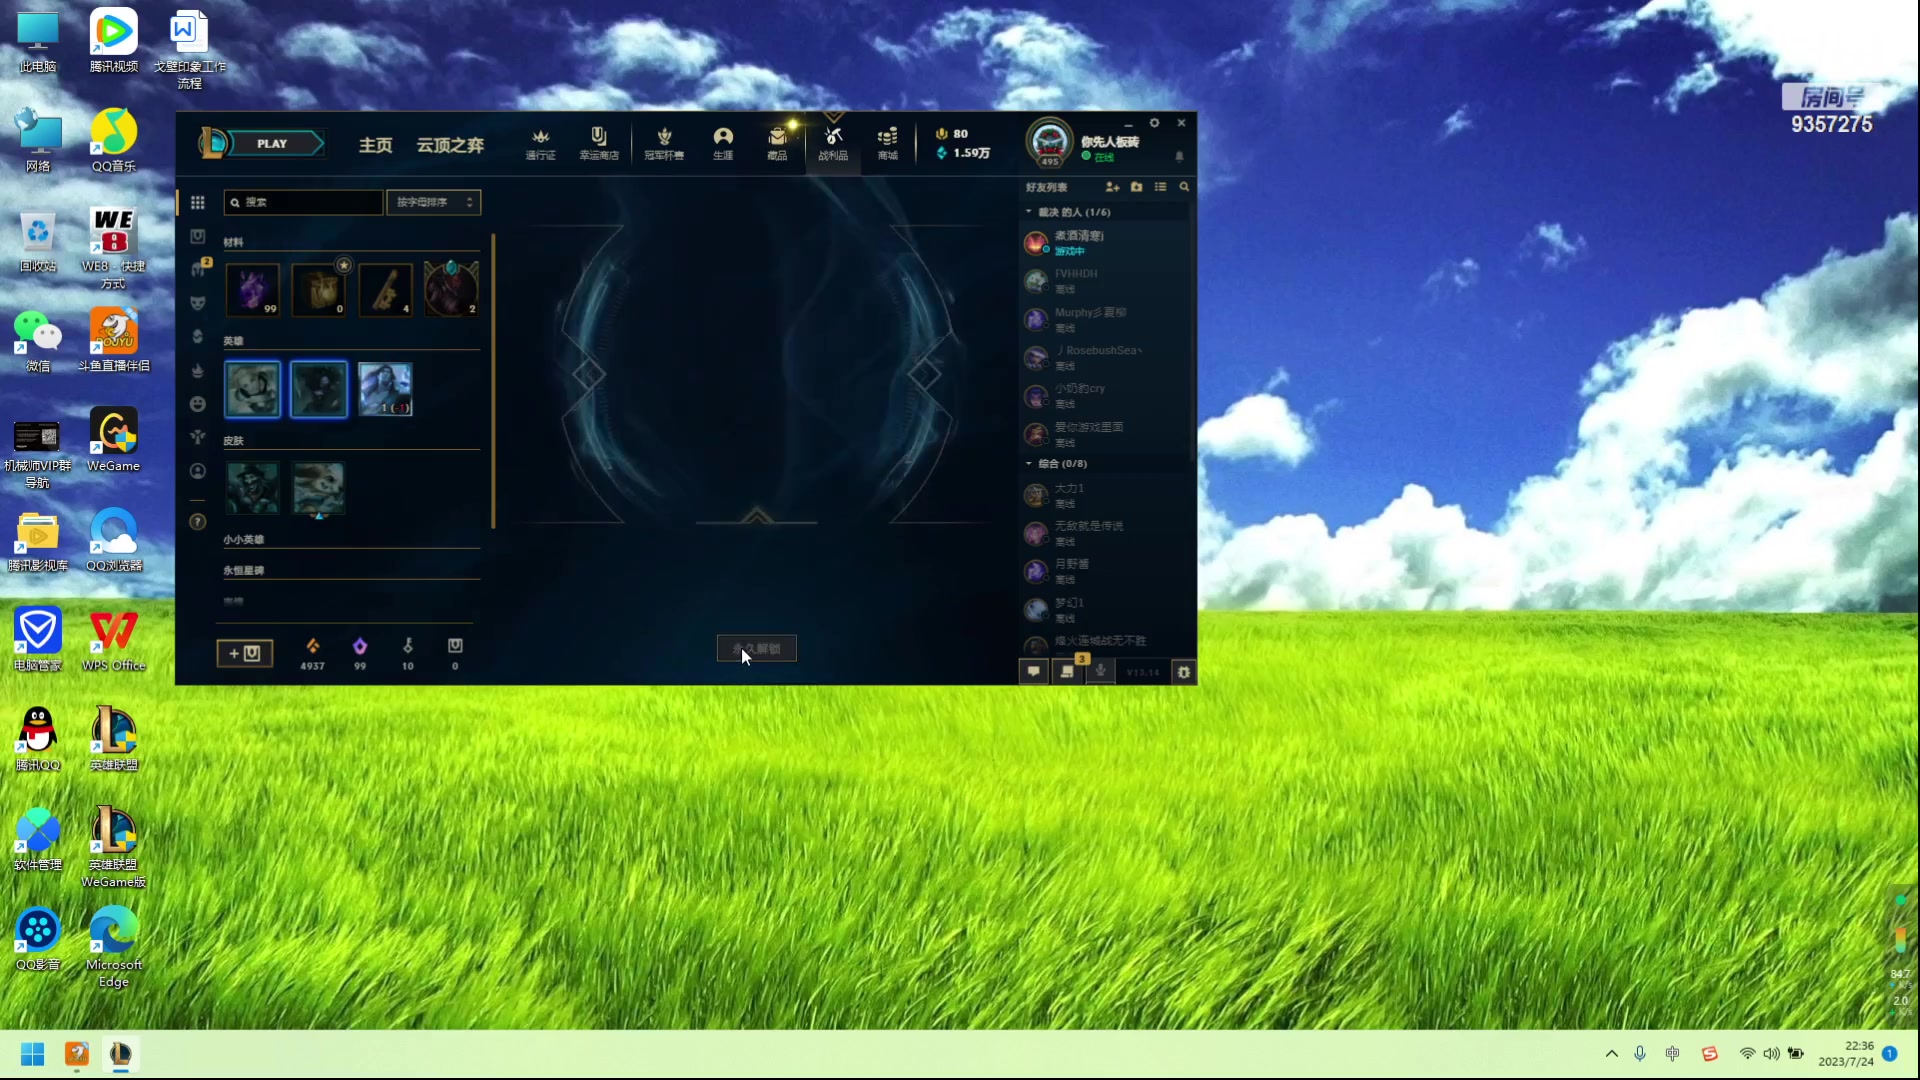Open the 商城 store icon

coord(887,144)
